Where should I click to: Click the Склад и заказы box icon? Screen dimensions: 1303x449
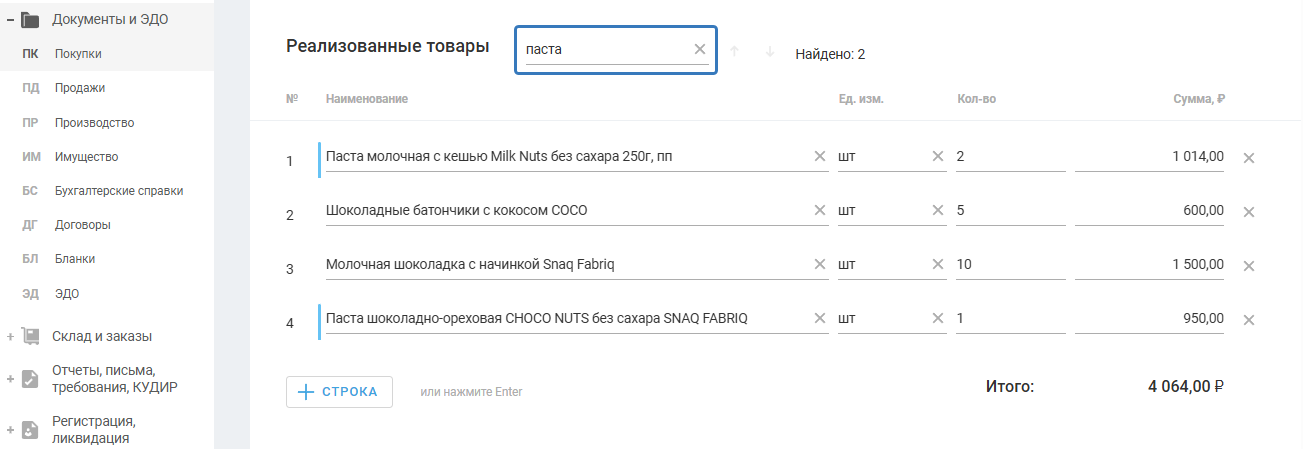point(30,336)
